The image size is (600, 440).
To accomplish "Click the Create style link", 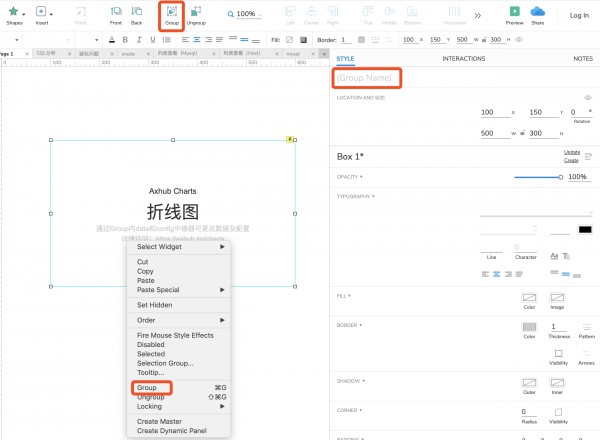I will point(571,160).
